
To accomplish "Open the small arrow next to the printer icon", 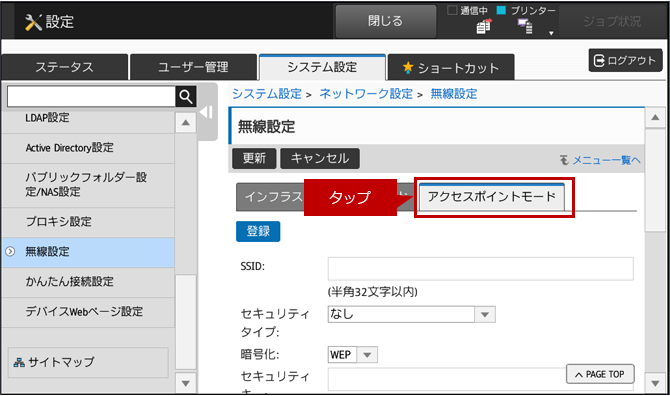I will tap(551, 33).
